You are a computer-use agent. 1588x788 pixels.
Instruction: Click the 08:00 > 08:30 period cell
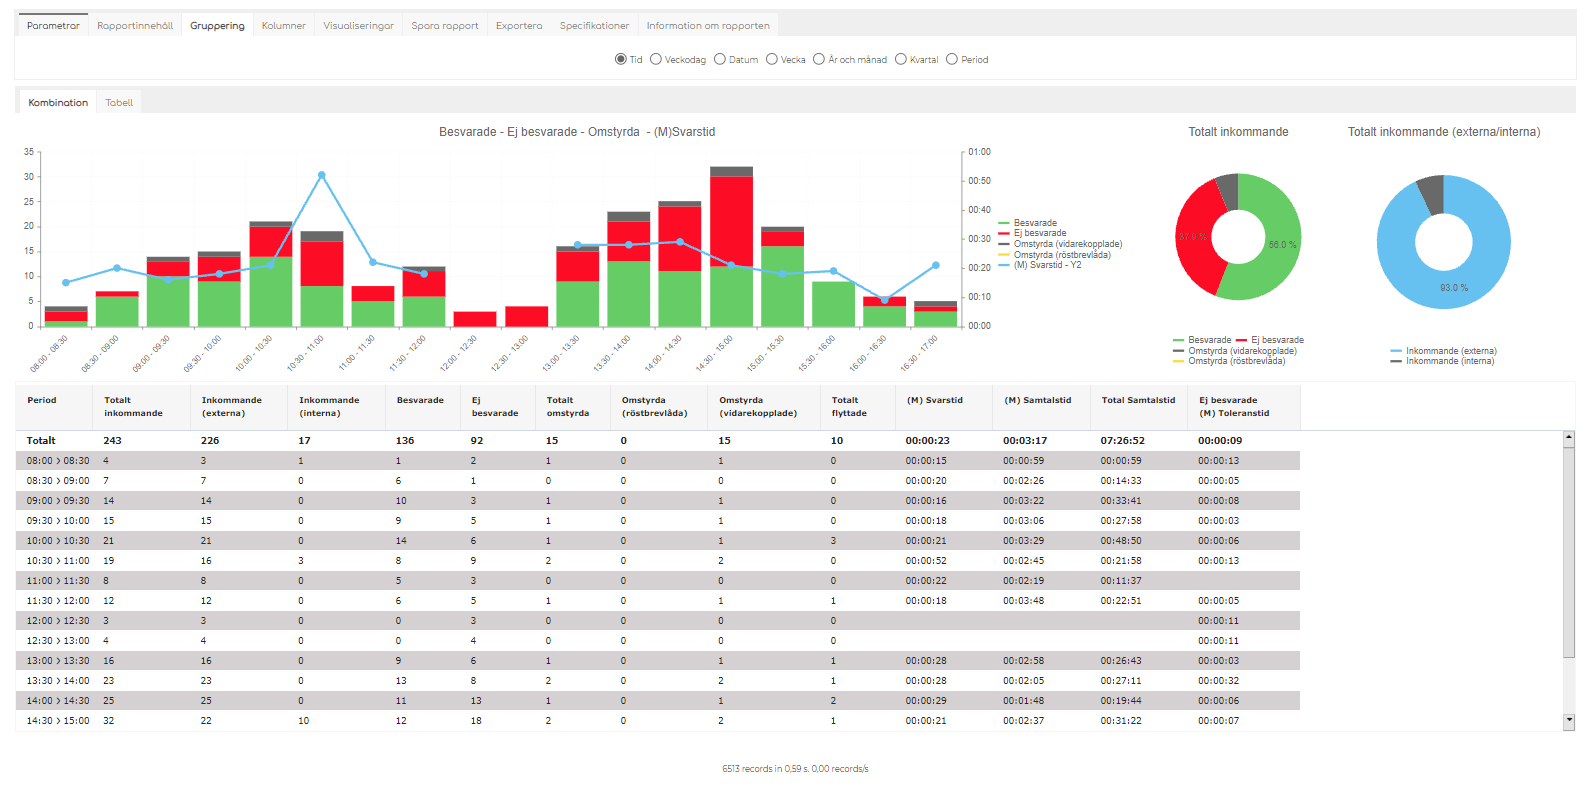point(58,461)
